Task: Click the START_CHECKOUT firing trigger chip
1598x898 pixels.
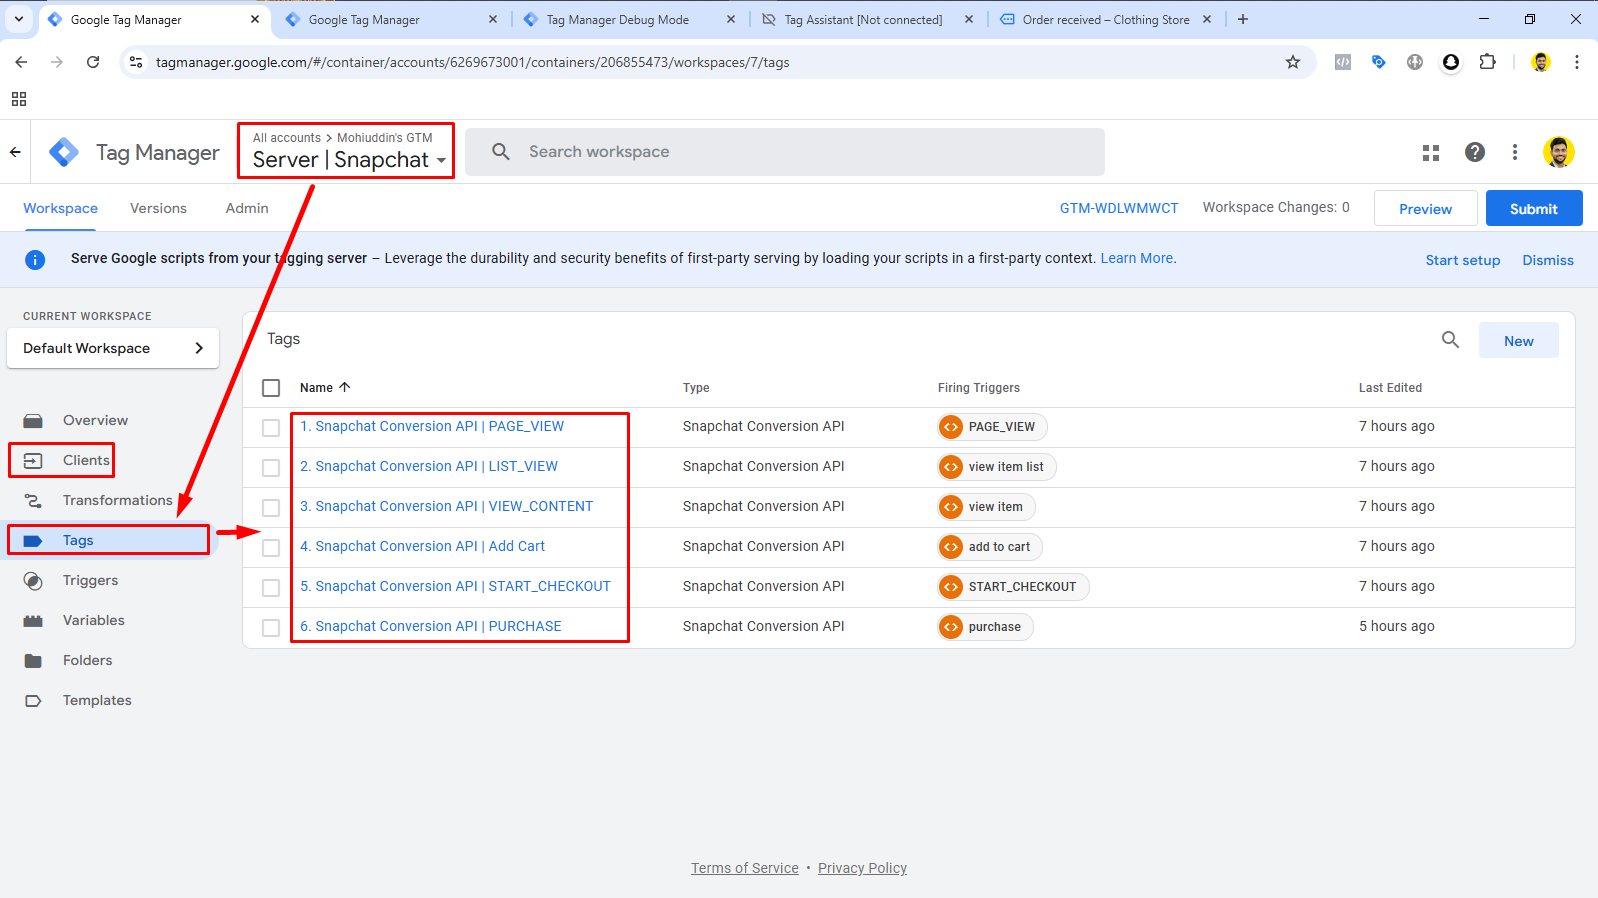Action: point(1012,587)
